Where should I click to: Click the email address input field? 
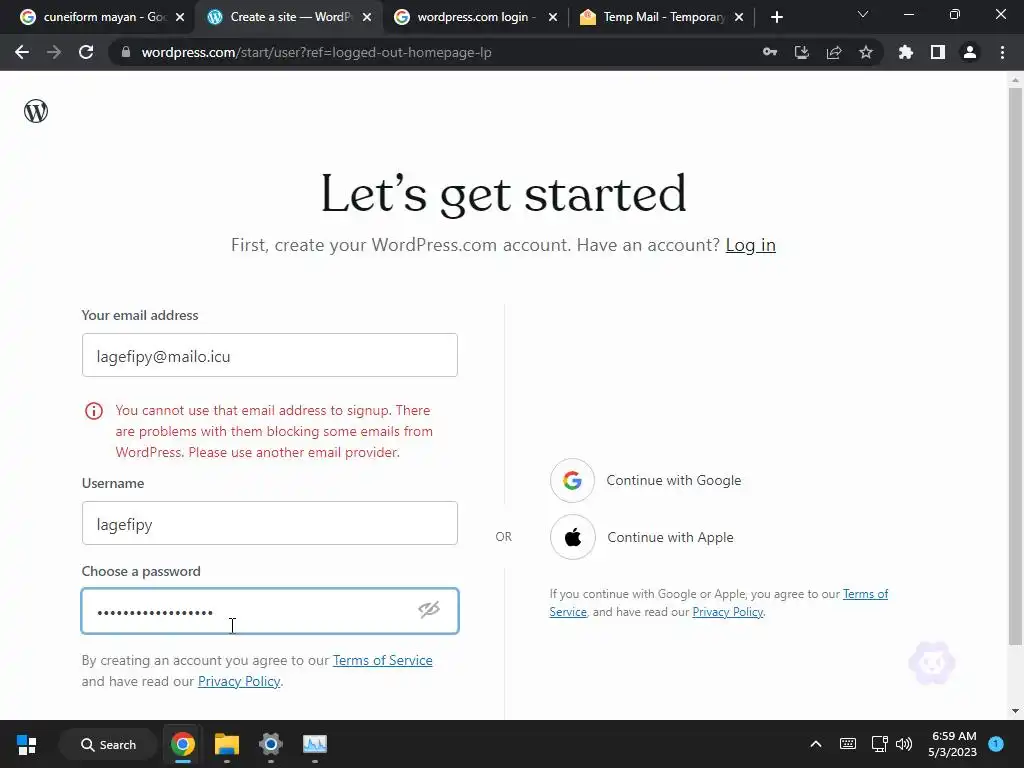click(x=270, y=355)
